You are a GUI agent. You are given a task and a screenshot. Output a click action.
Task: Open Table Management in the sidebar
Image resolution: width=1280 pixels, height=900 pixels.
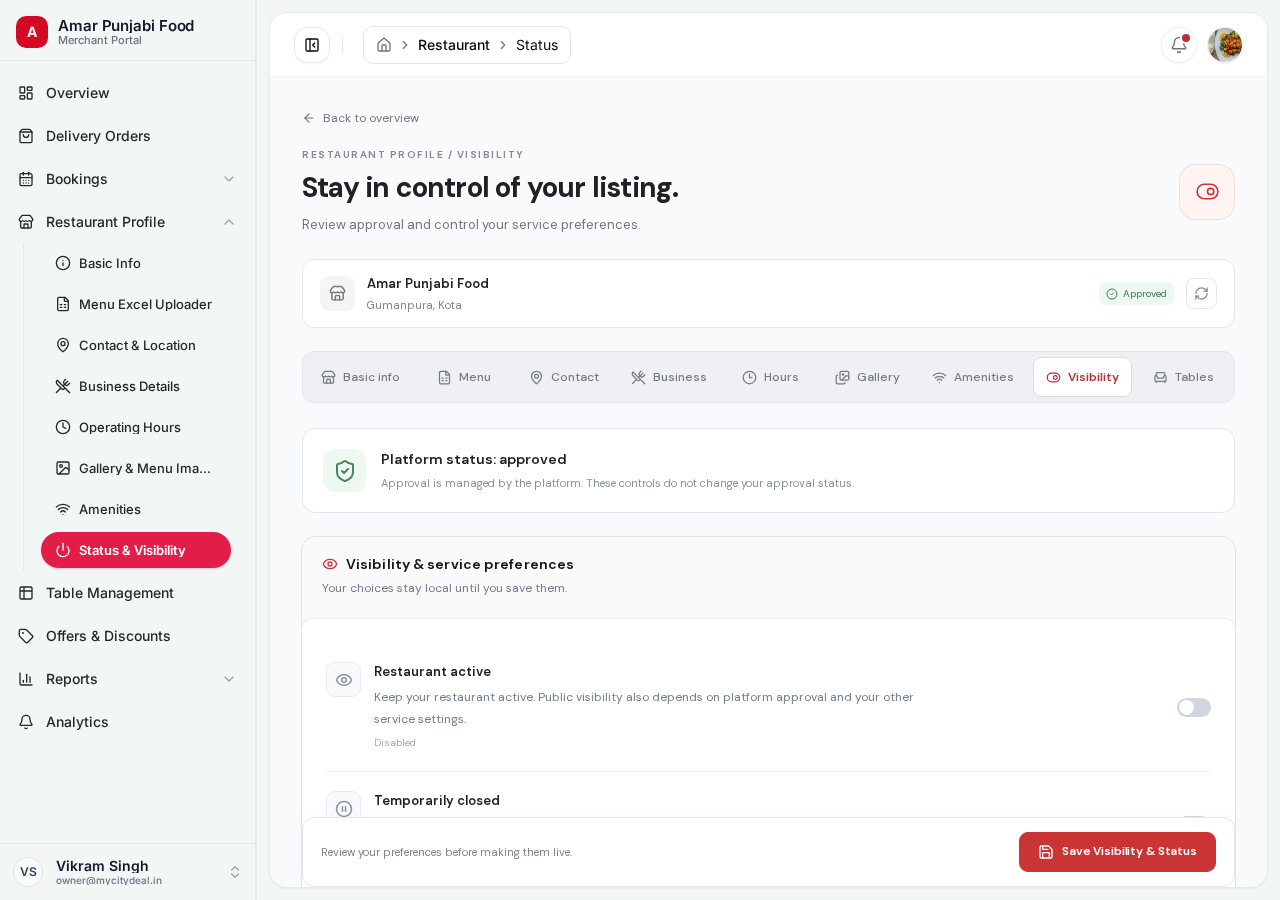[x=128, y=593]
